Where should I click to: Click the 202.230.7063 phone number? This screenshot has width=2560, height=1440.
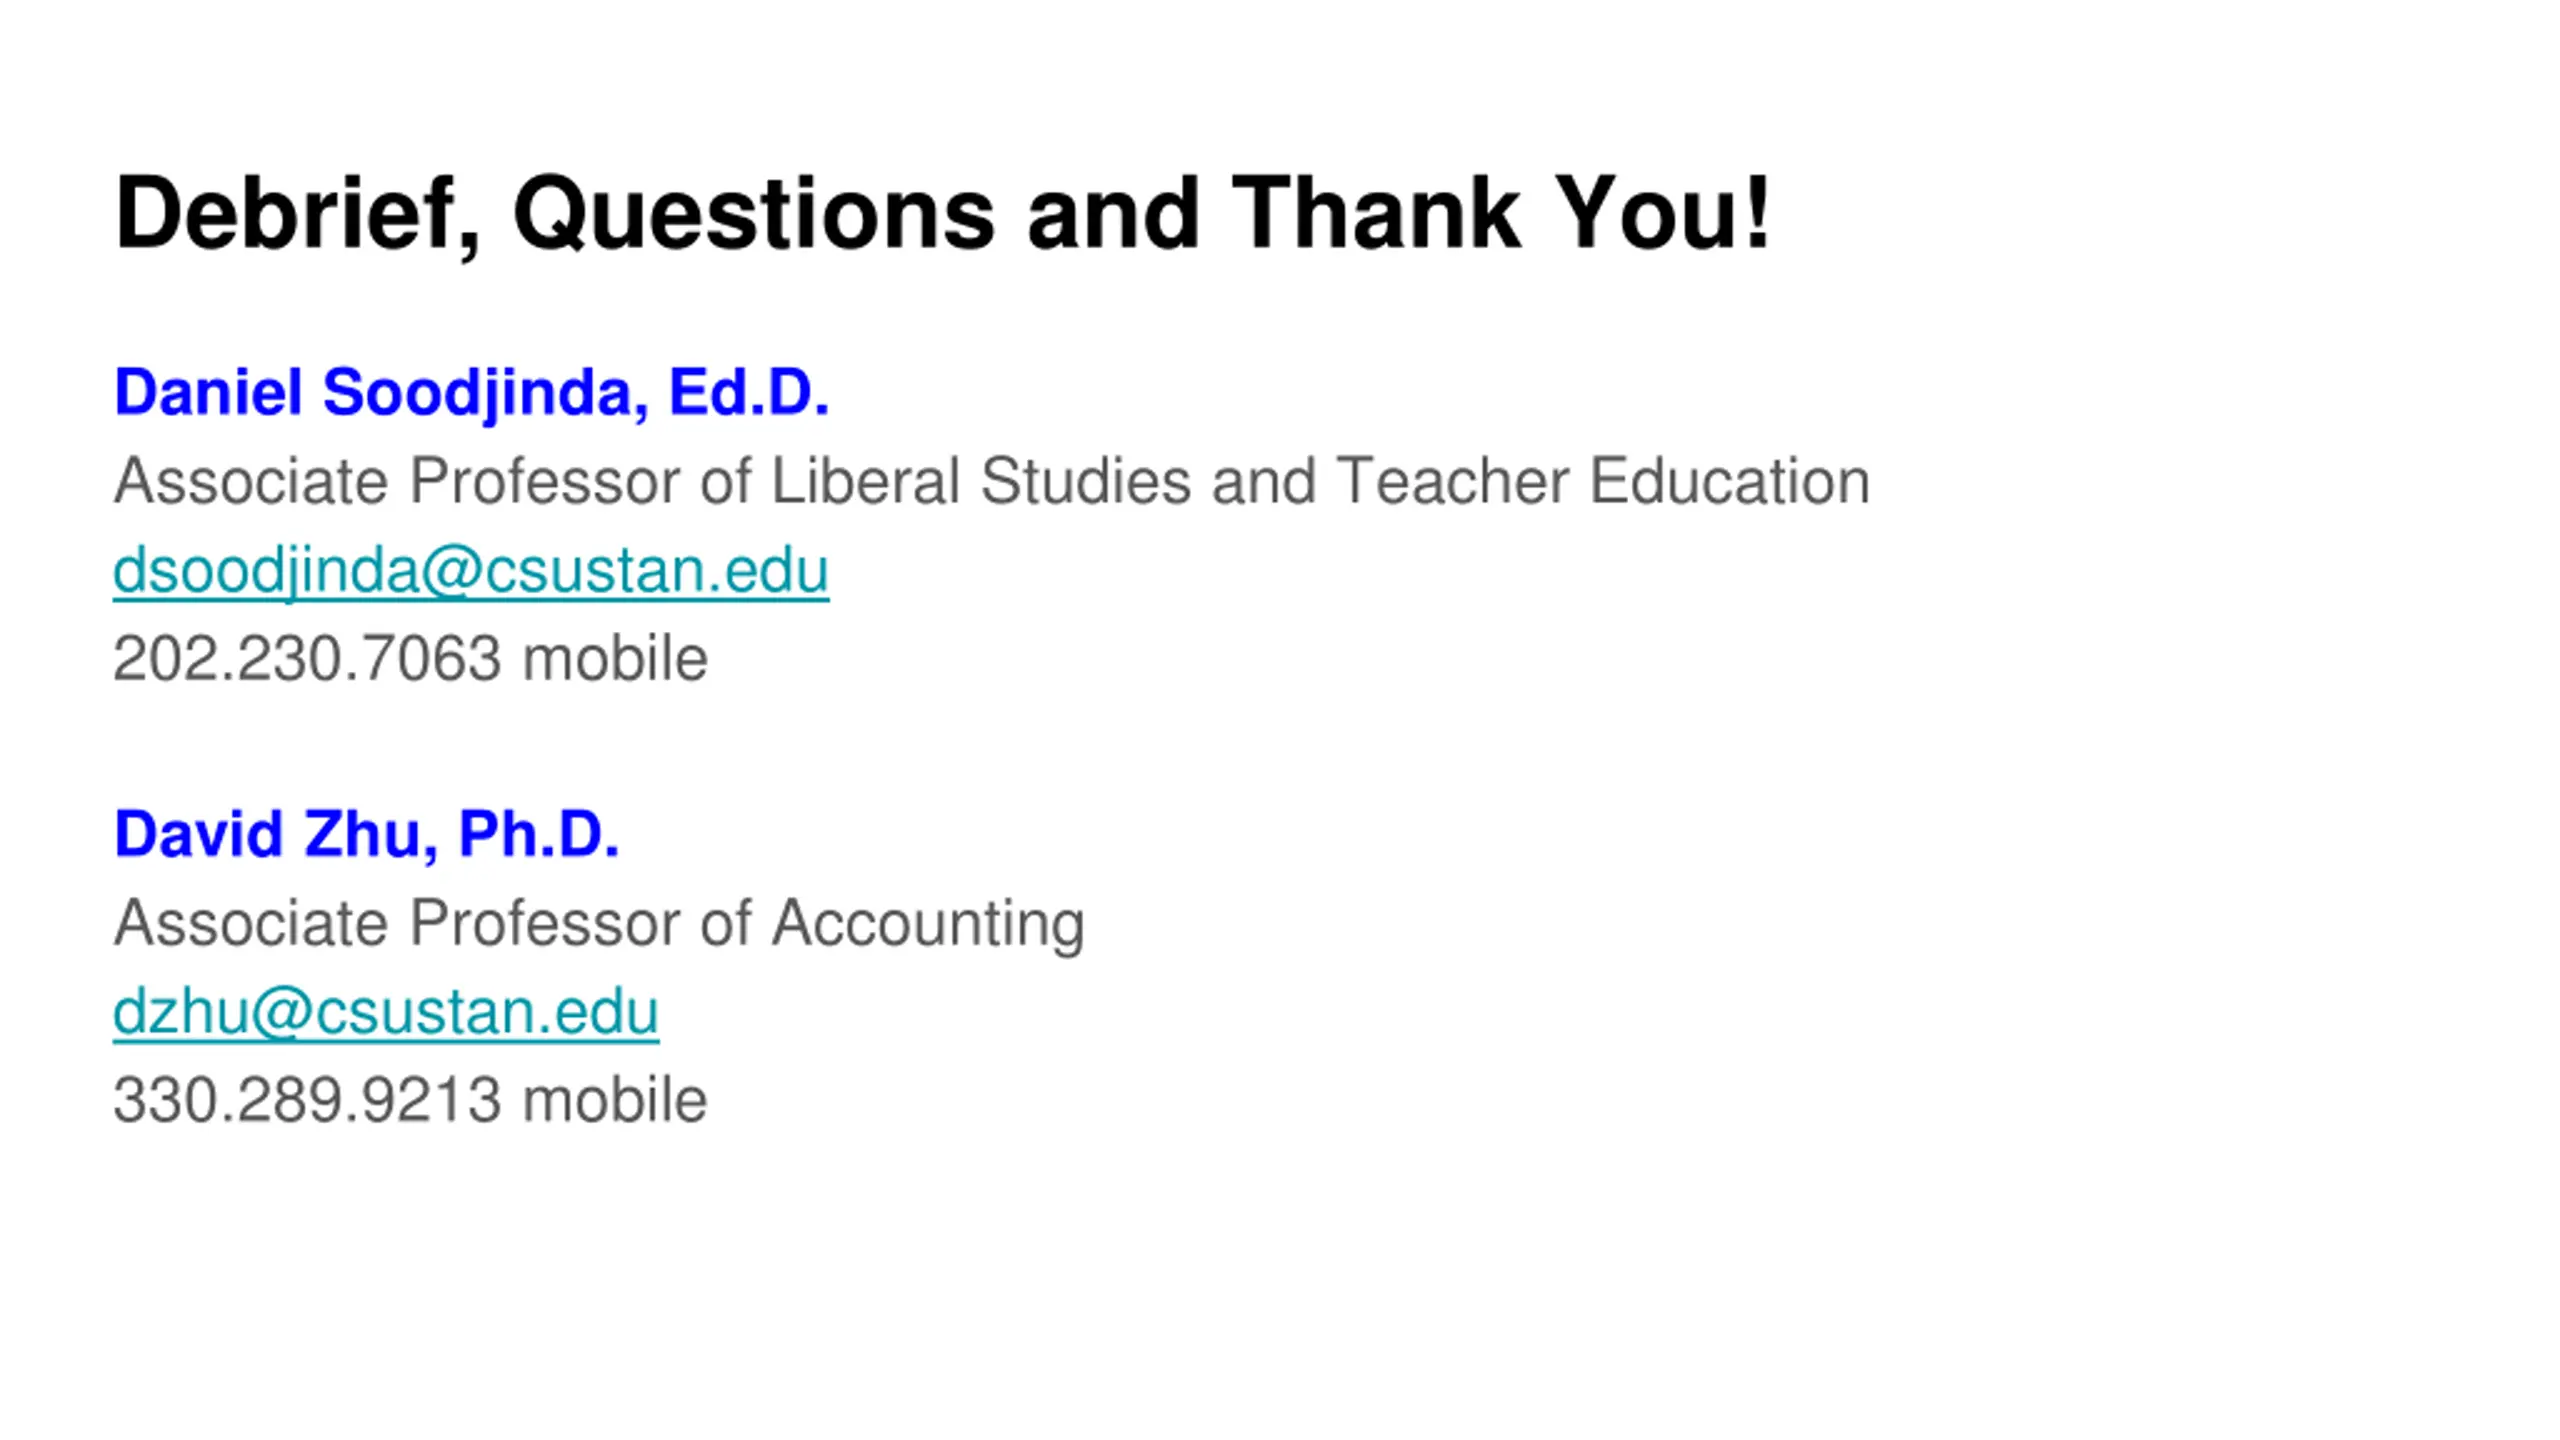click(307, 659)
